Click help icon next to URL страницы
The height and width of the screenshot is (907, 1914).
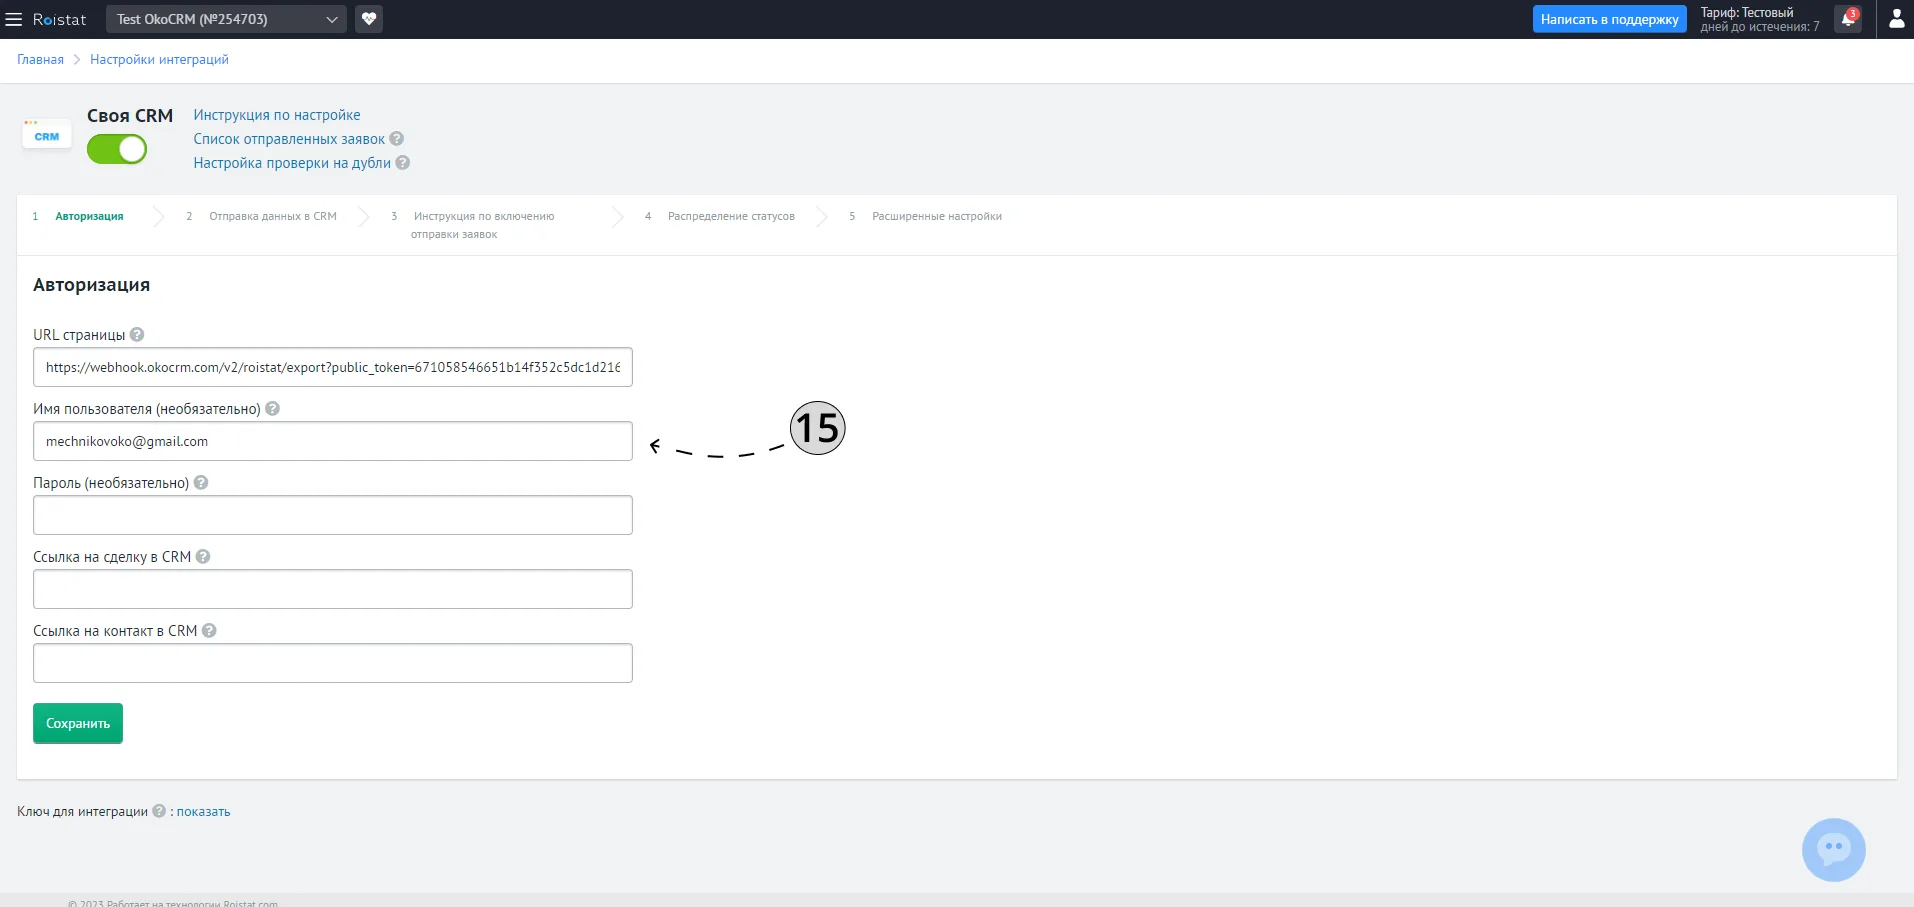click(137, 335)
